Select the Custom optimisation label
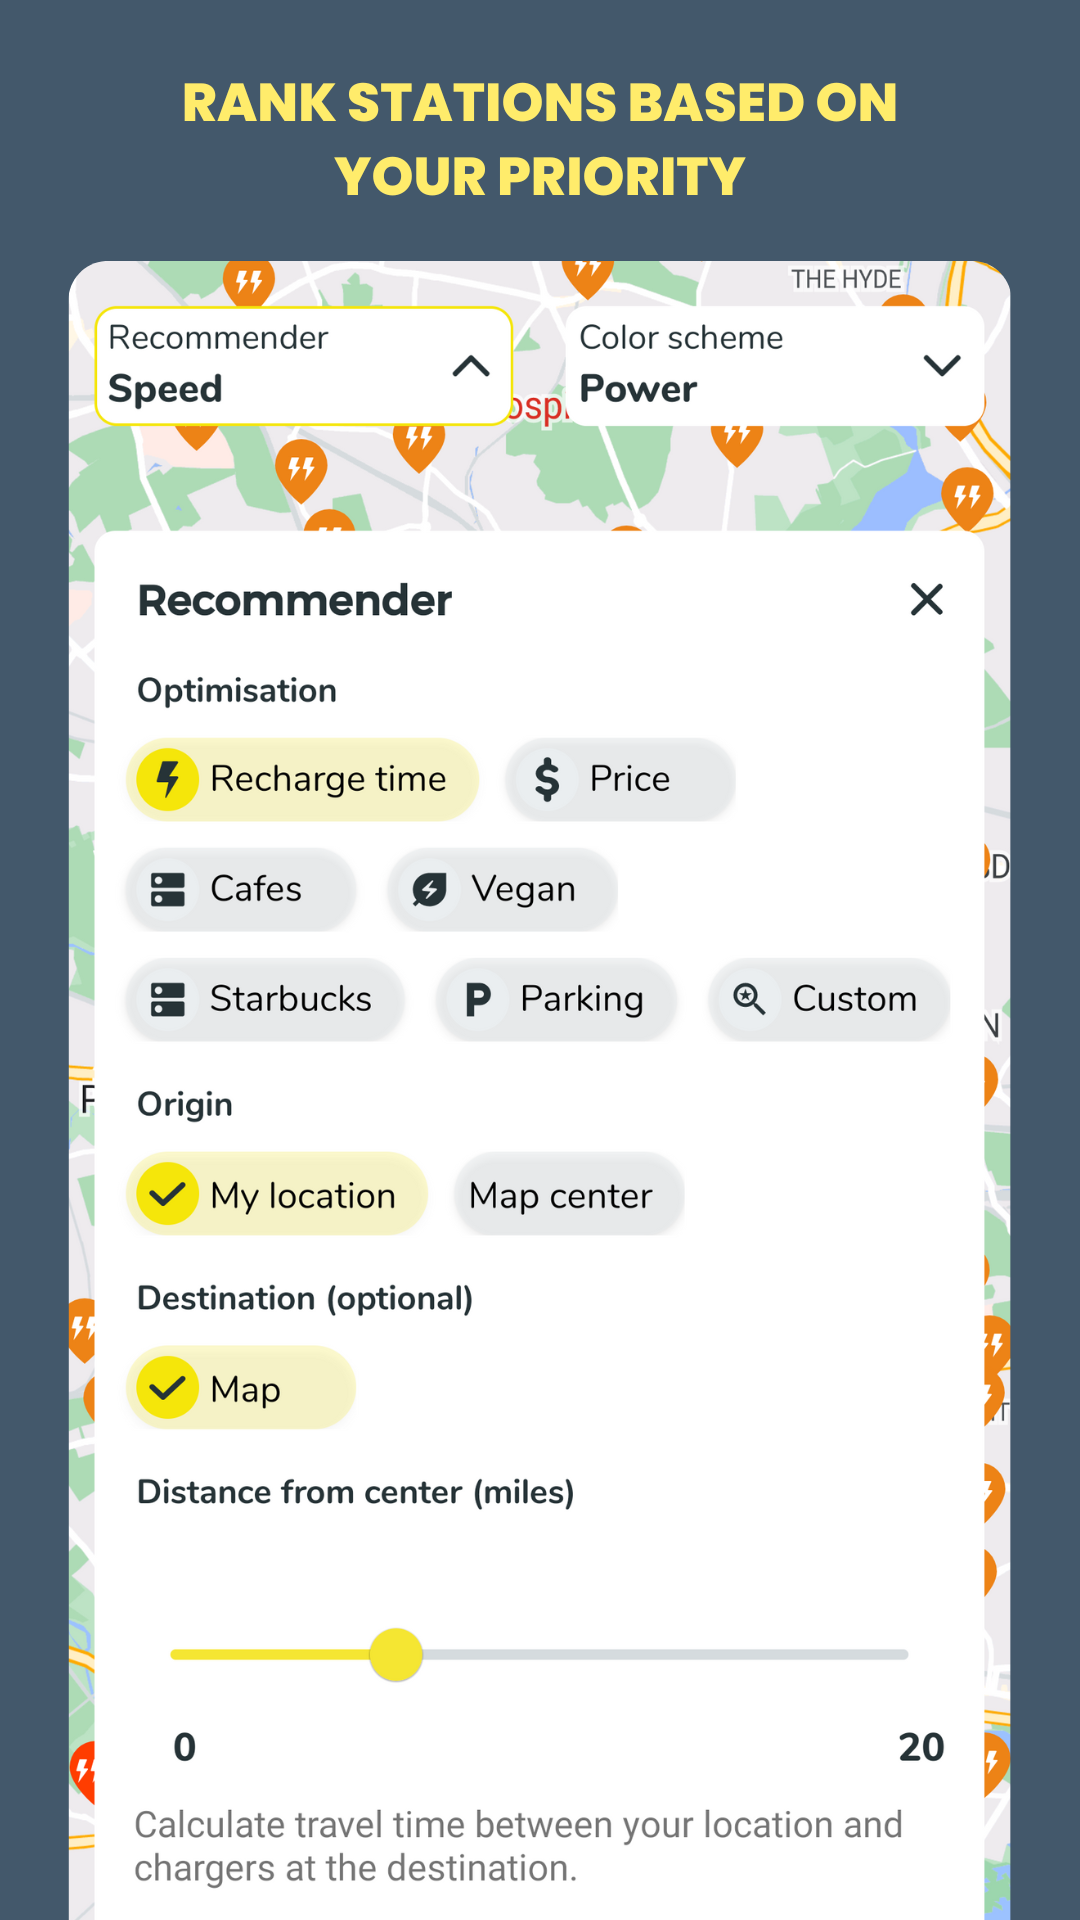This screenshot has height=1920, width=1080. pos(854,999)
